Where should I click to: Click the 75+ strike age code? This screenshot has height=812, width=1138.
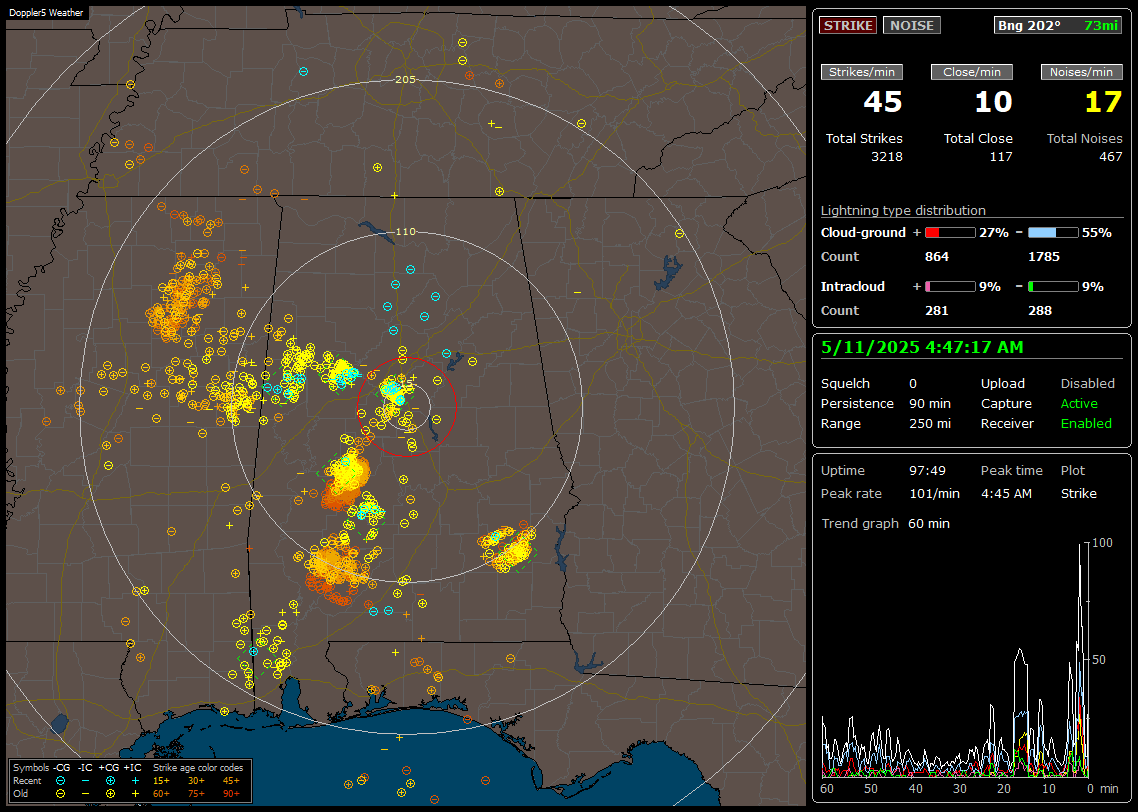[196, 794]
